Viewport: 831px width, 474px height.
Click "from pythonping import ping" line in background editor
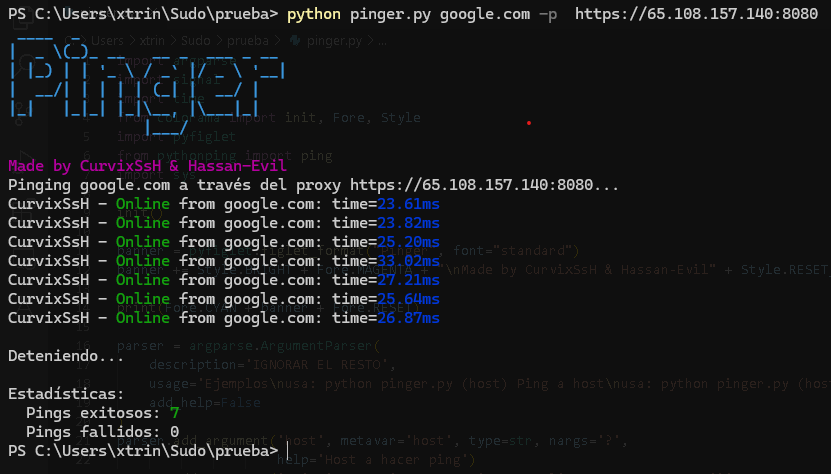[225, 156]
